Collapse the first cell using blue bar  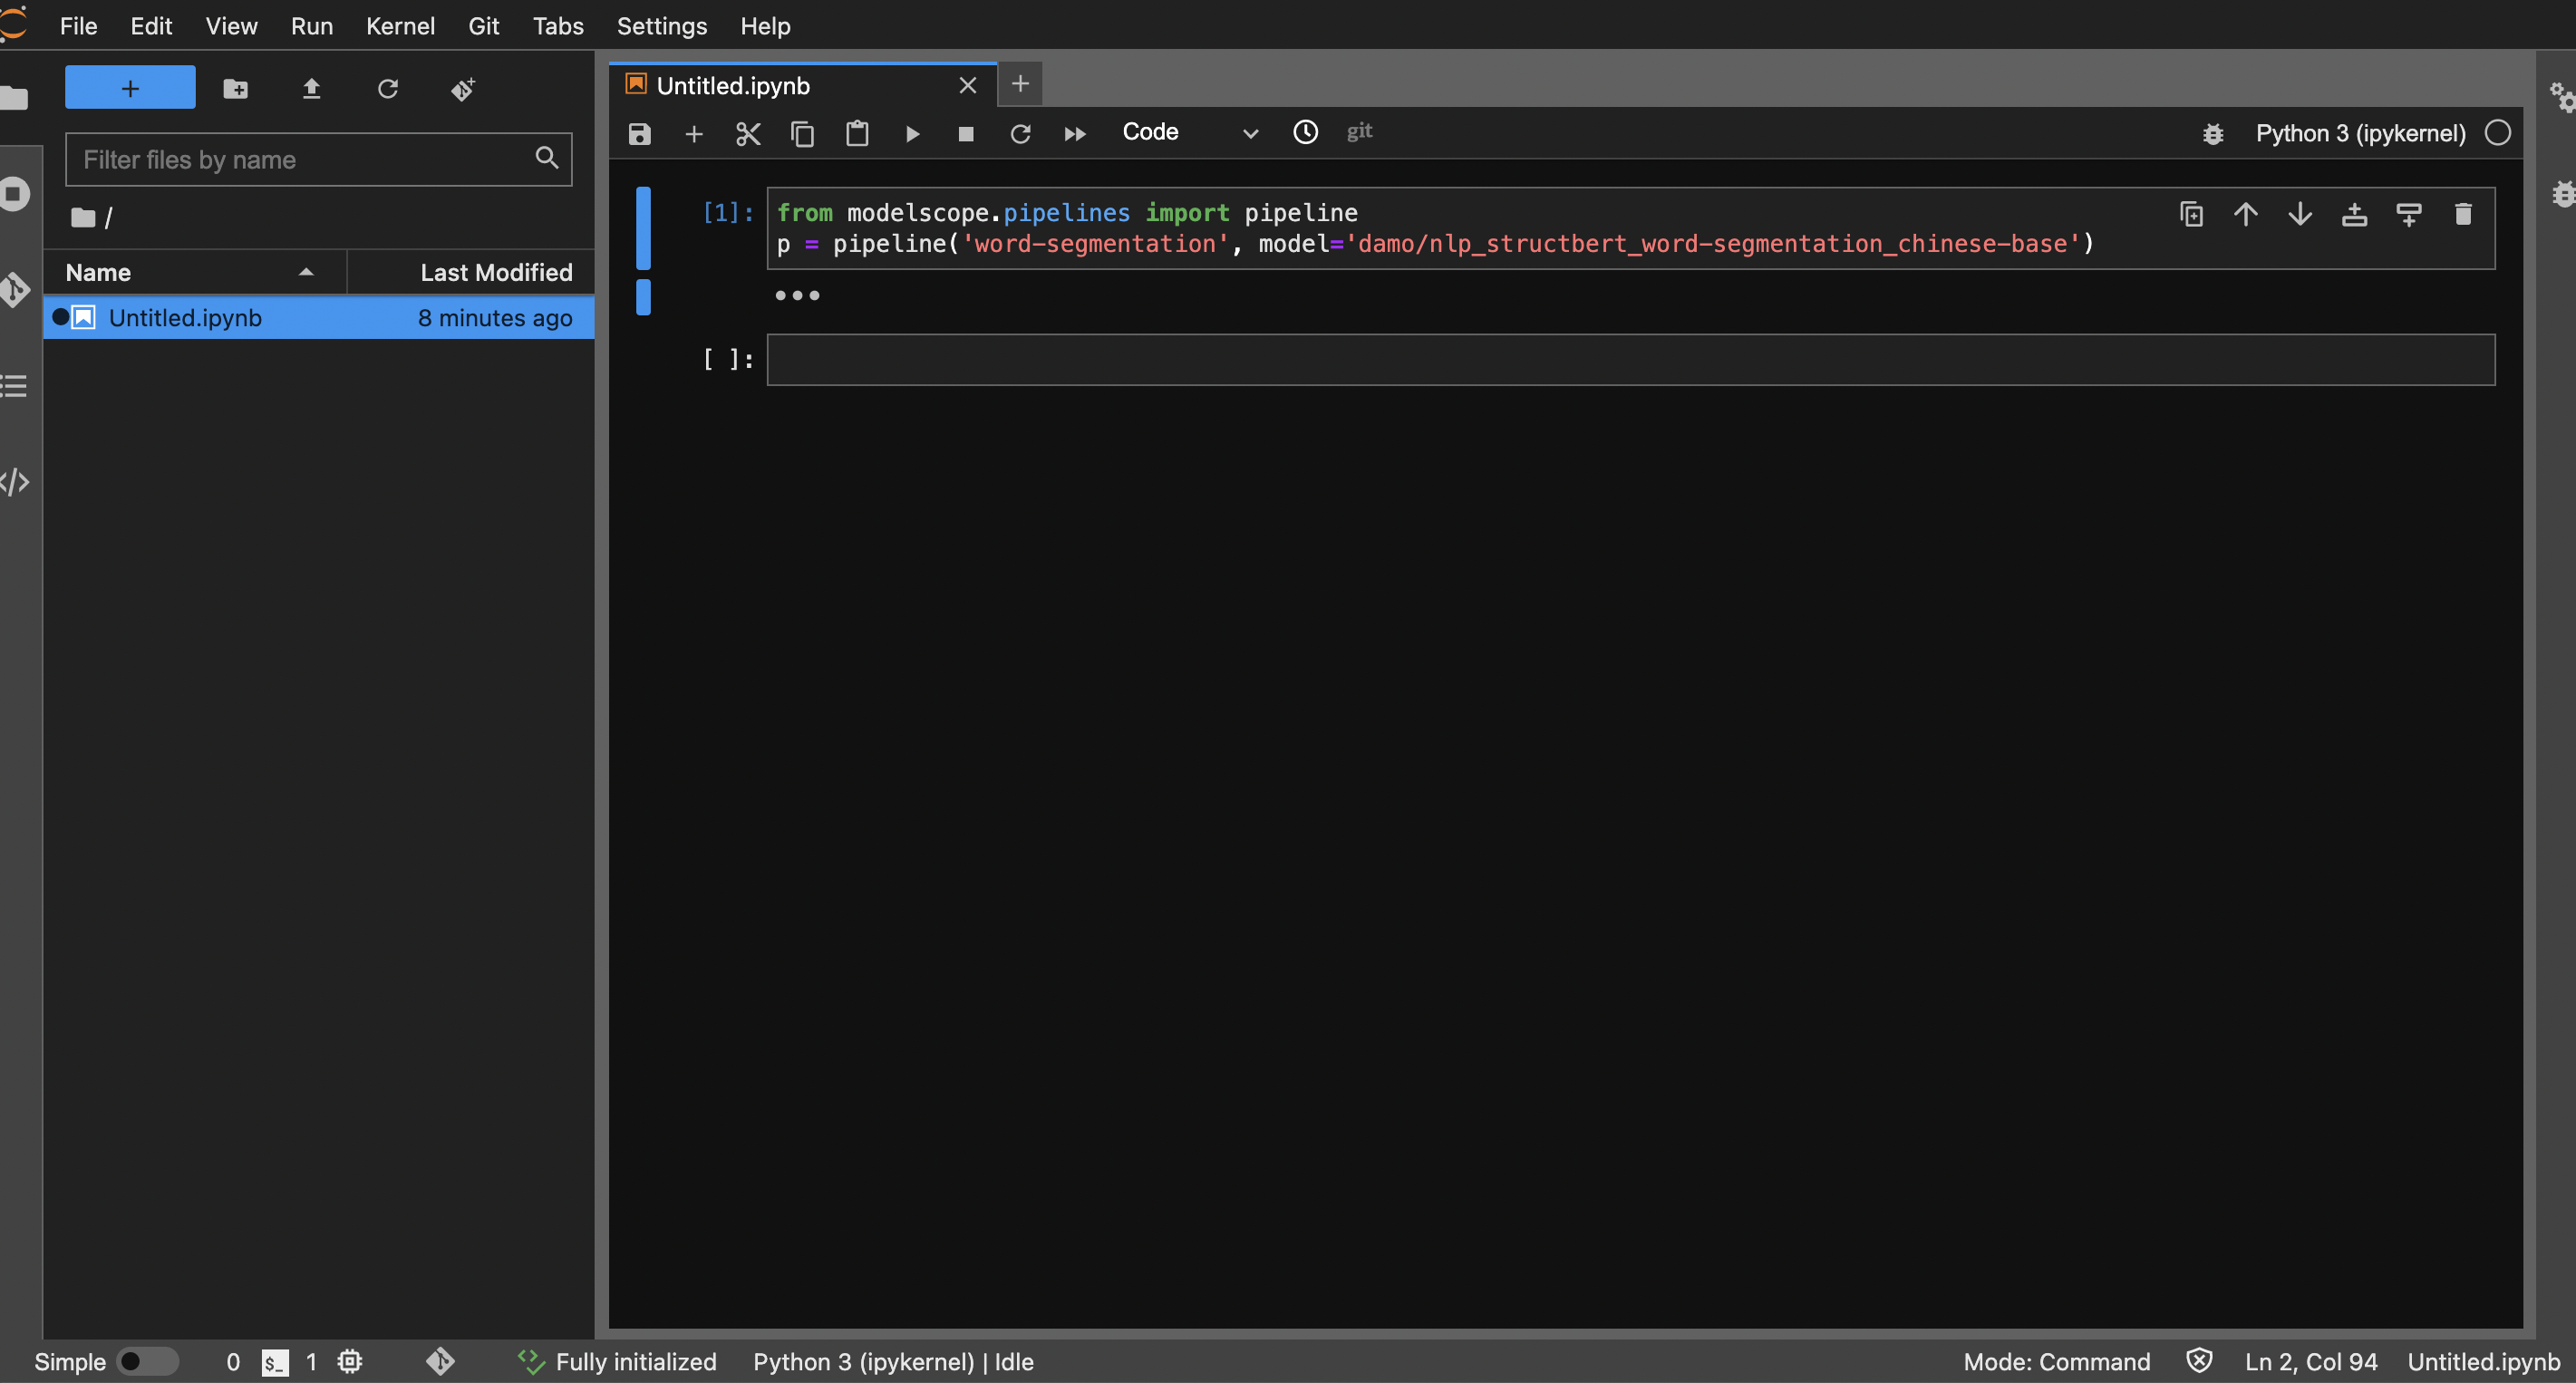click(643, 228)
